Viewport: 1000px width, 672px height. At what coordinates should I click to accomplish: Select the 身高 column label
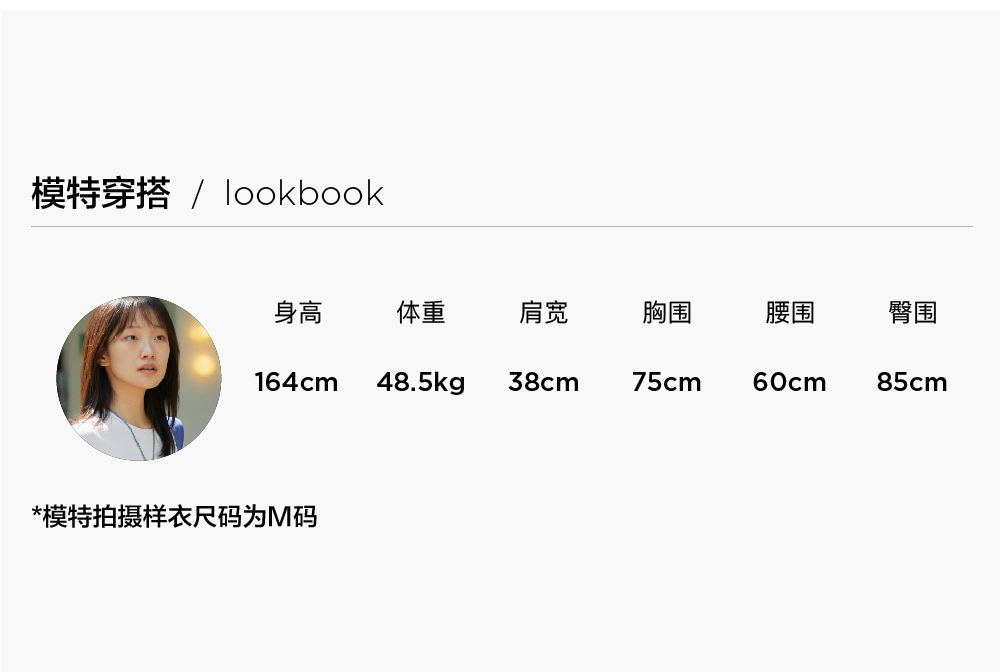coord(298,312)
